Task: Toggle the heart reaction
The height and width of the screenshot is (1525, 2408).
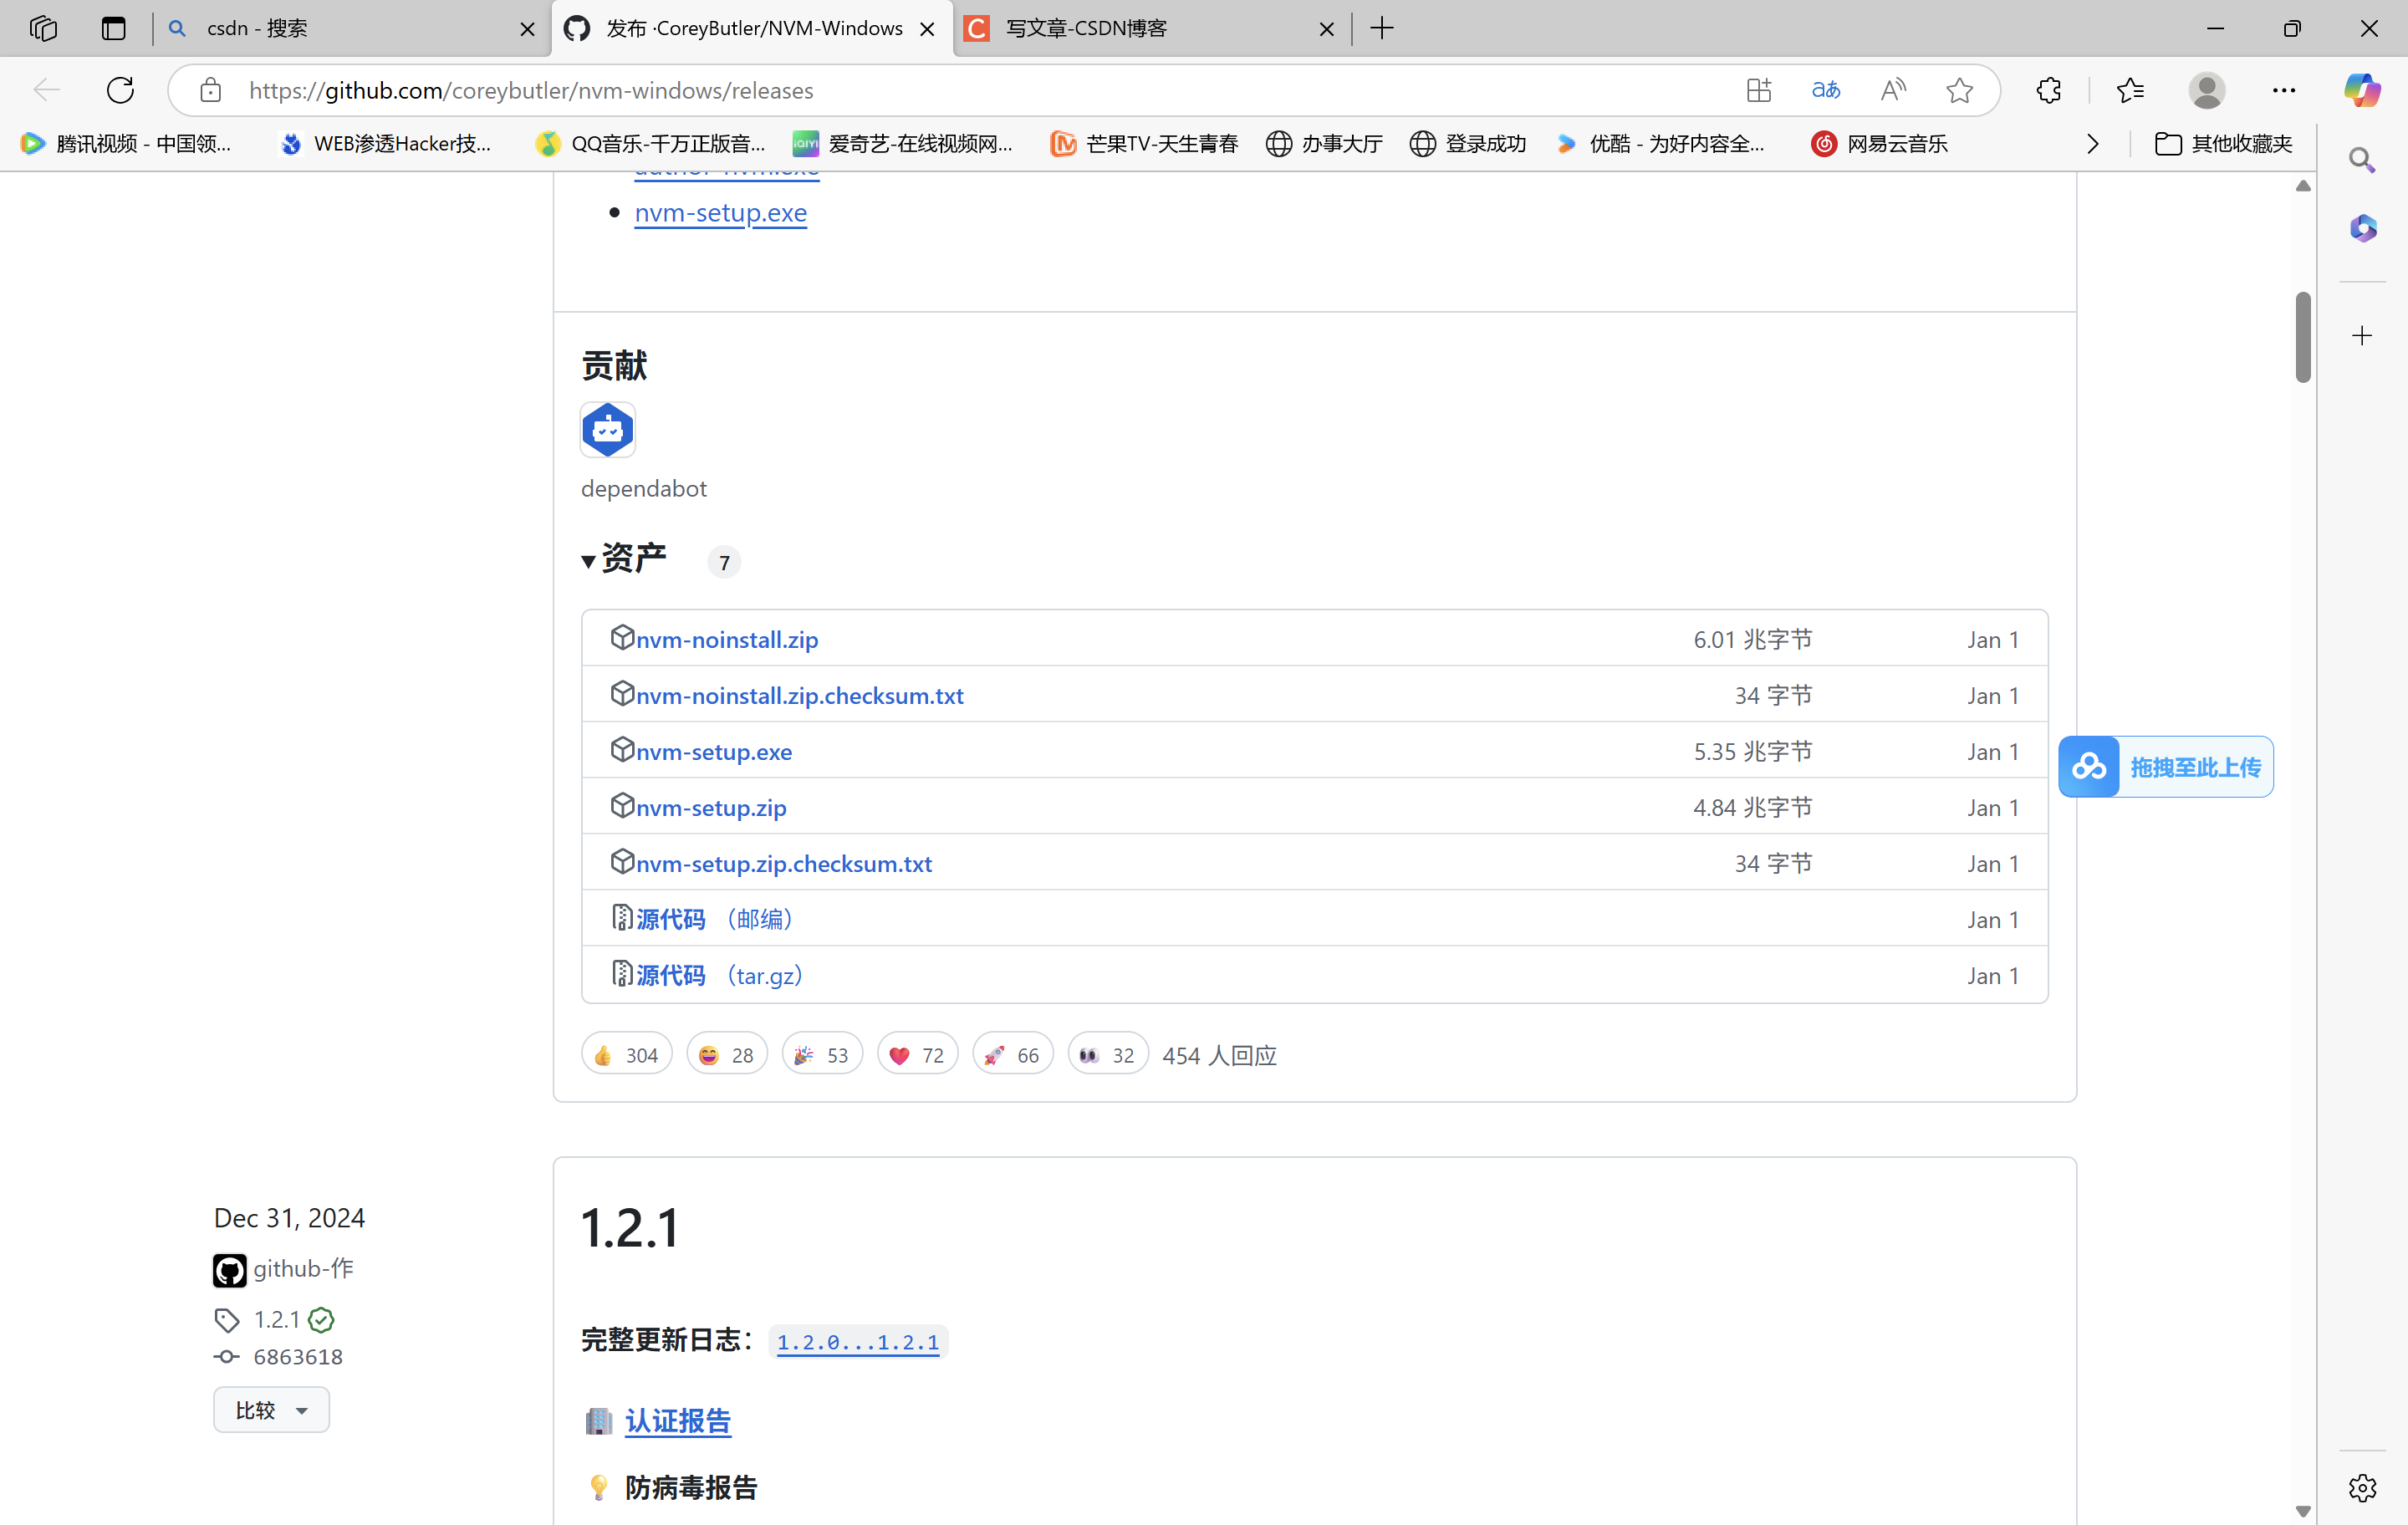Action: coord(916,1055)
